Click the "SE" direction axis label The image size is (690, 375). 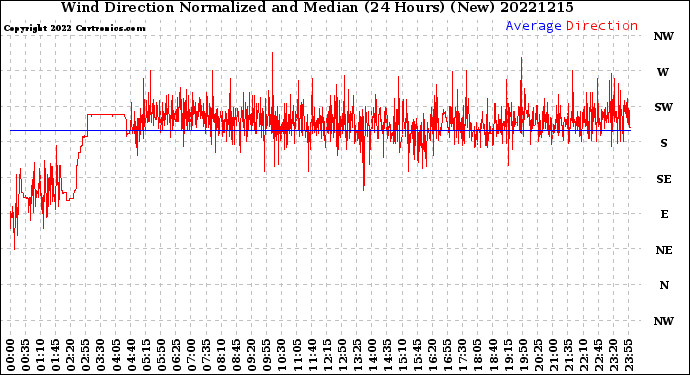(664, 179)
